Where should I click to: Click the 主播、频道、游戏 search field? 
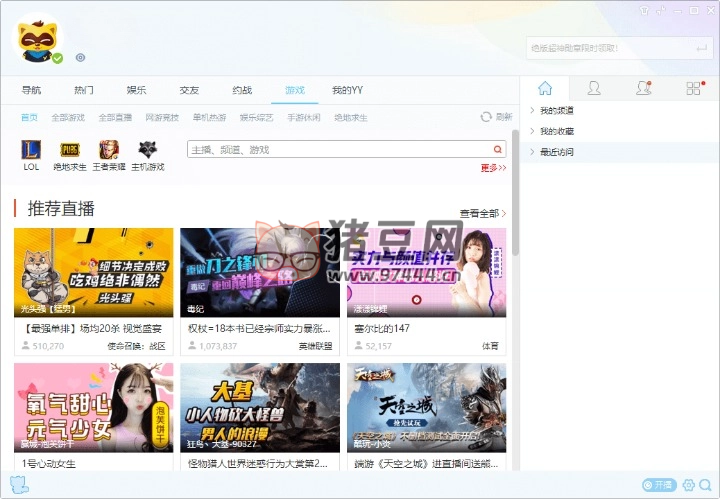340,150
